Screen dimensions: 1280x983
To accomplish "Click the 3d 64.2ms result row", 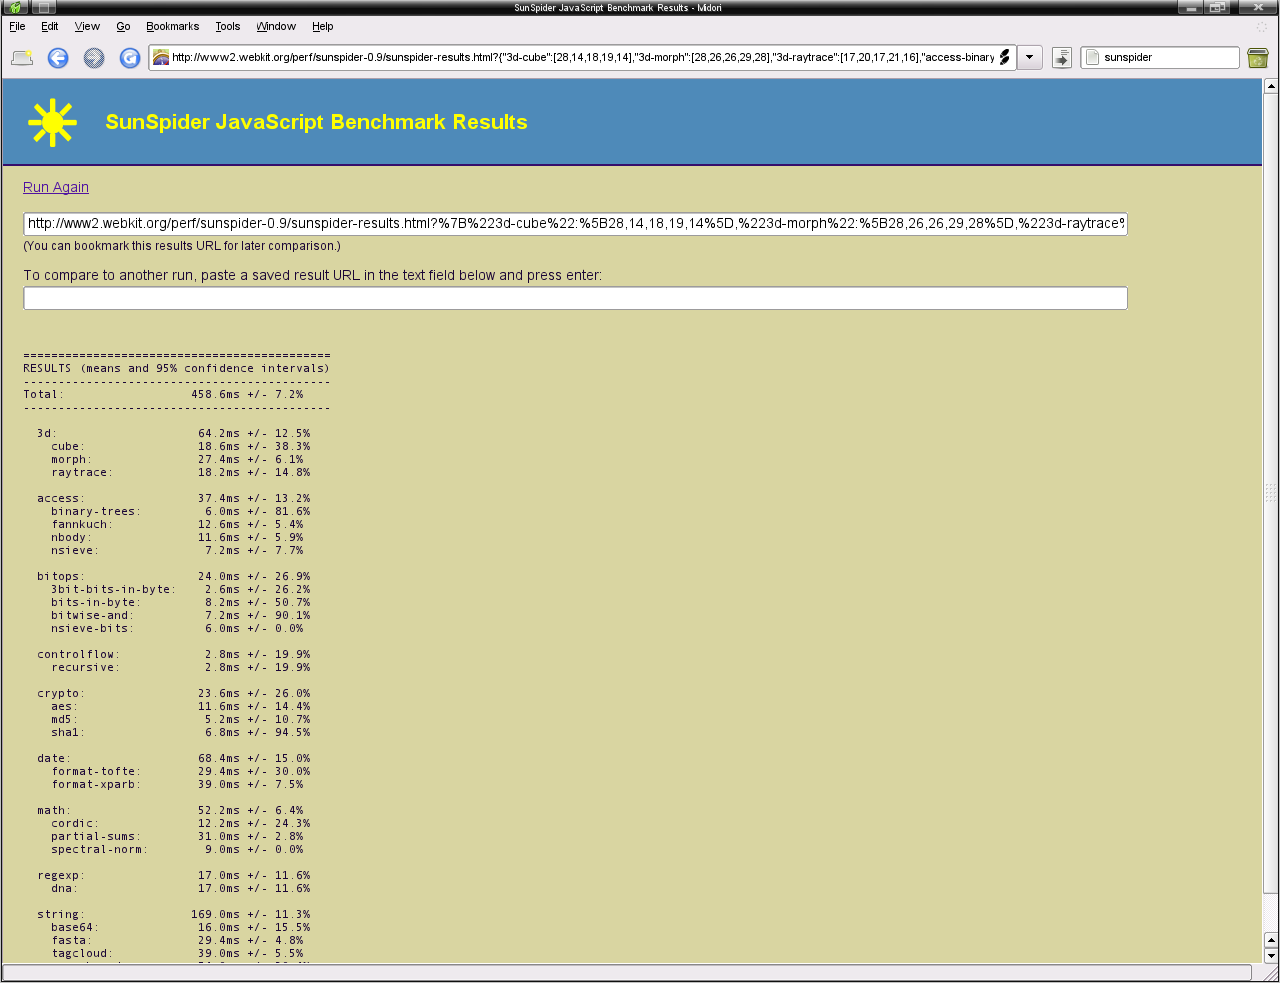I will tap(173, 433).
